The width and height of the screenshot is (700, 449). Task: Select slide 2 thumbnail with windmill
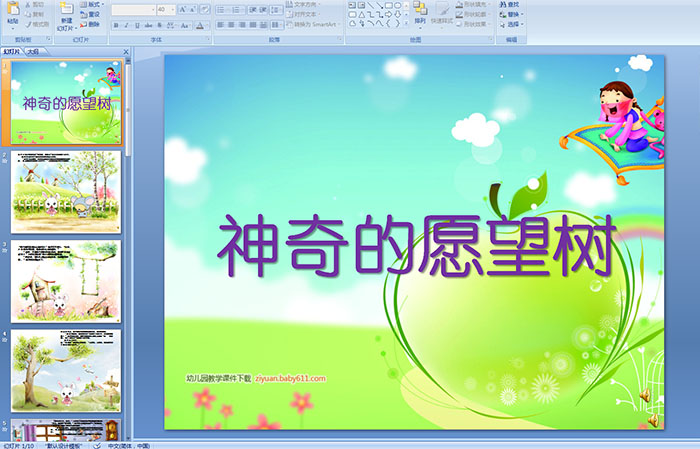(x=66, y=191)
